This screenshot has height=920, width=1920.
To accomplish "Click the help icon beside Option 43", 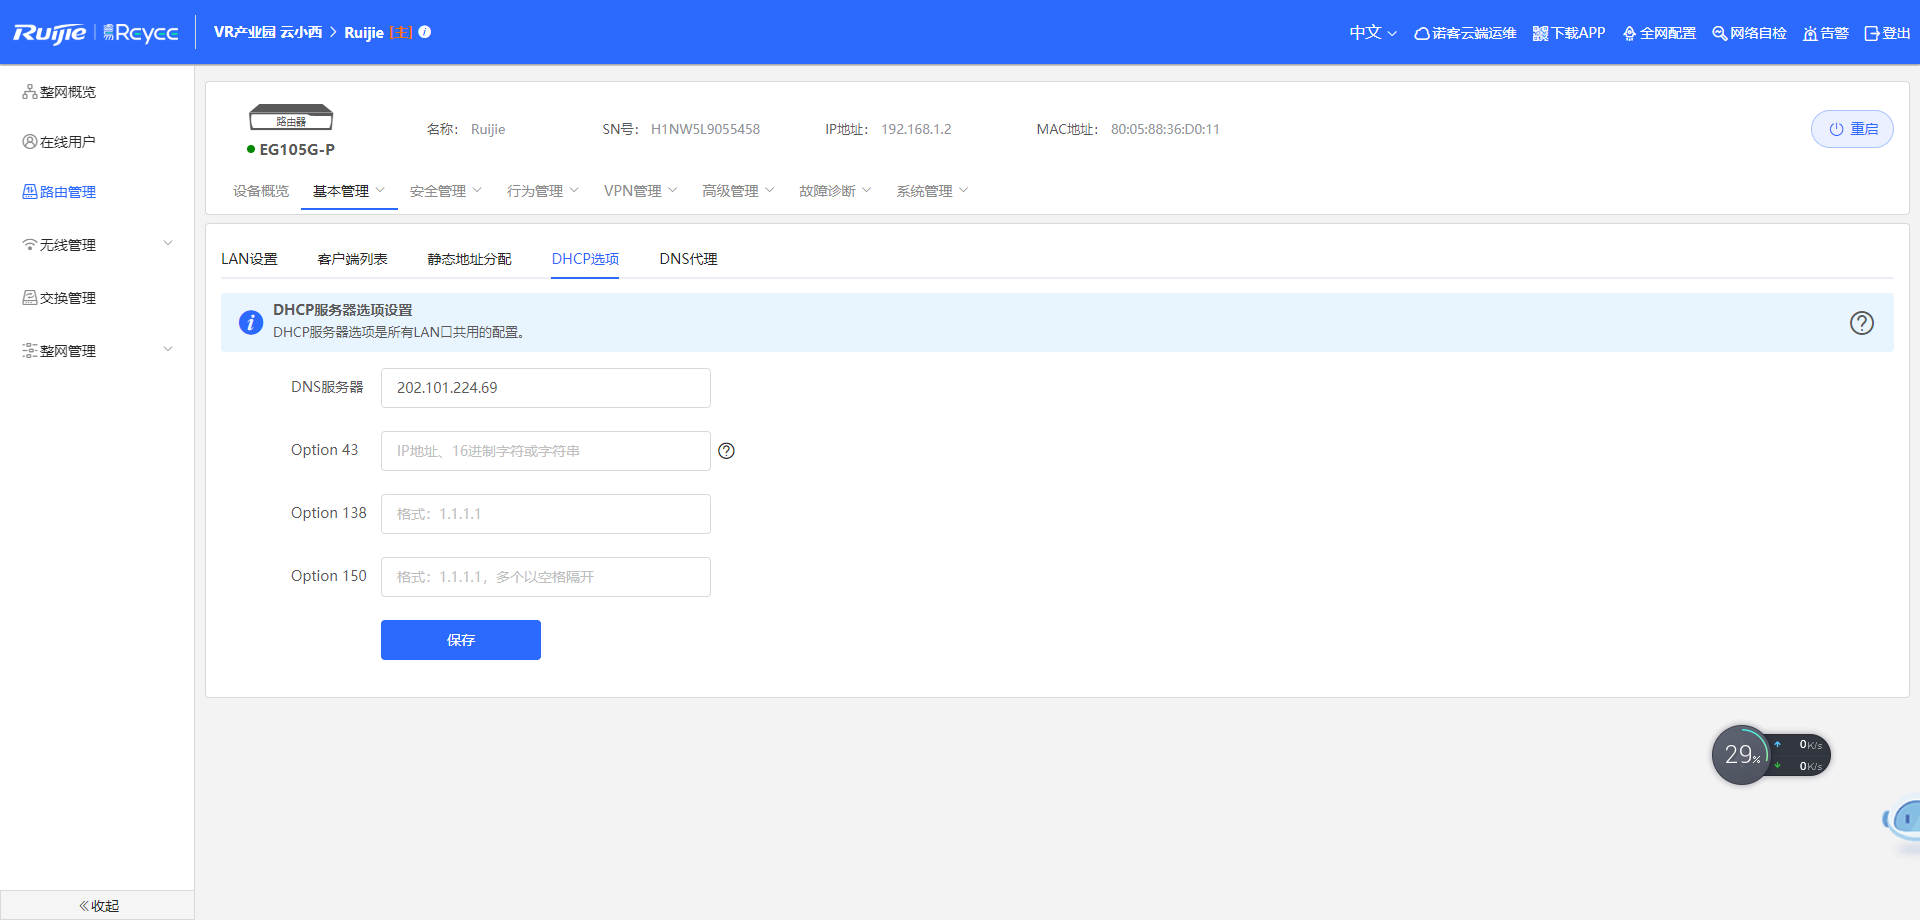I will coord(726,451).
